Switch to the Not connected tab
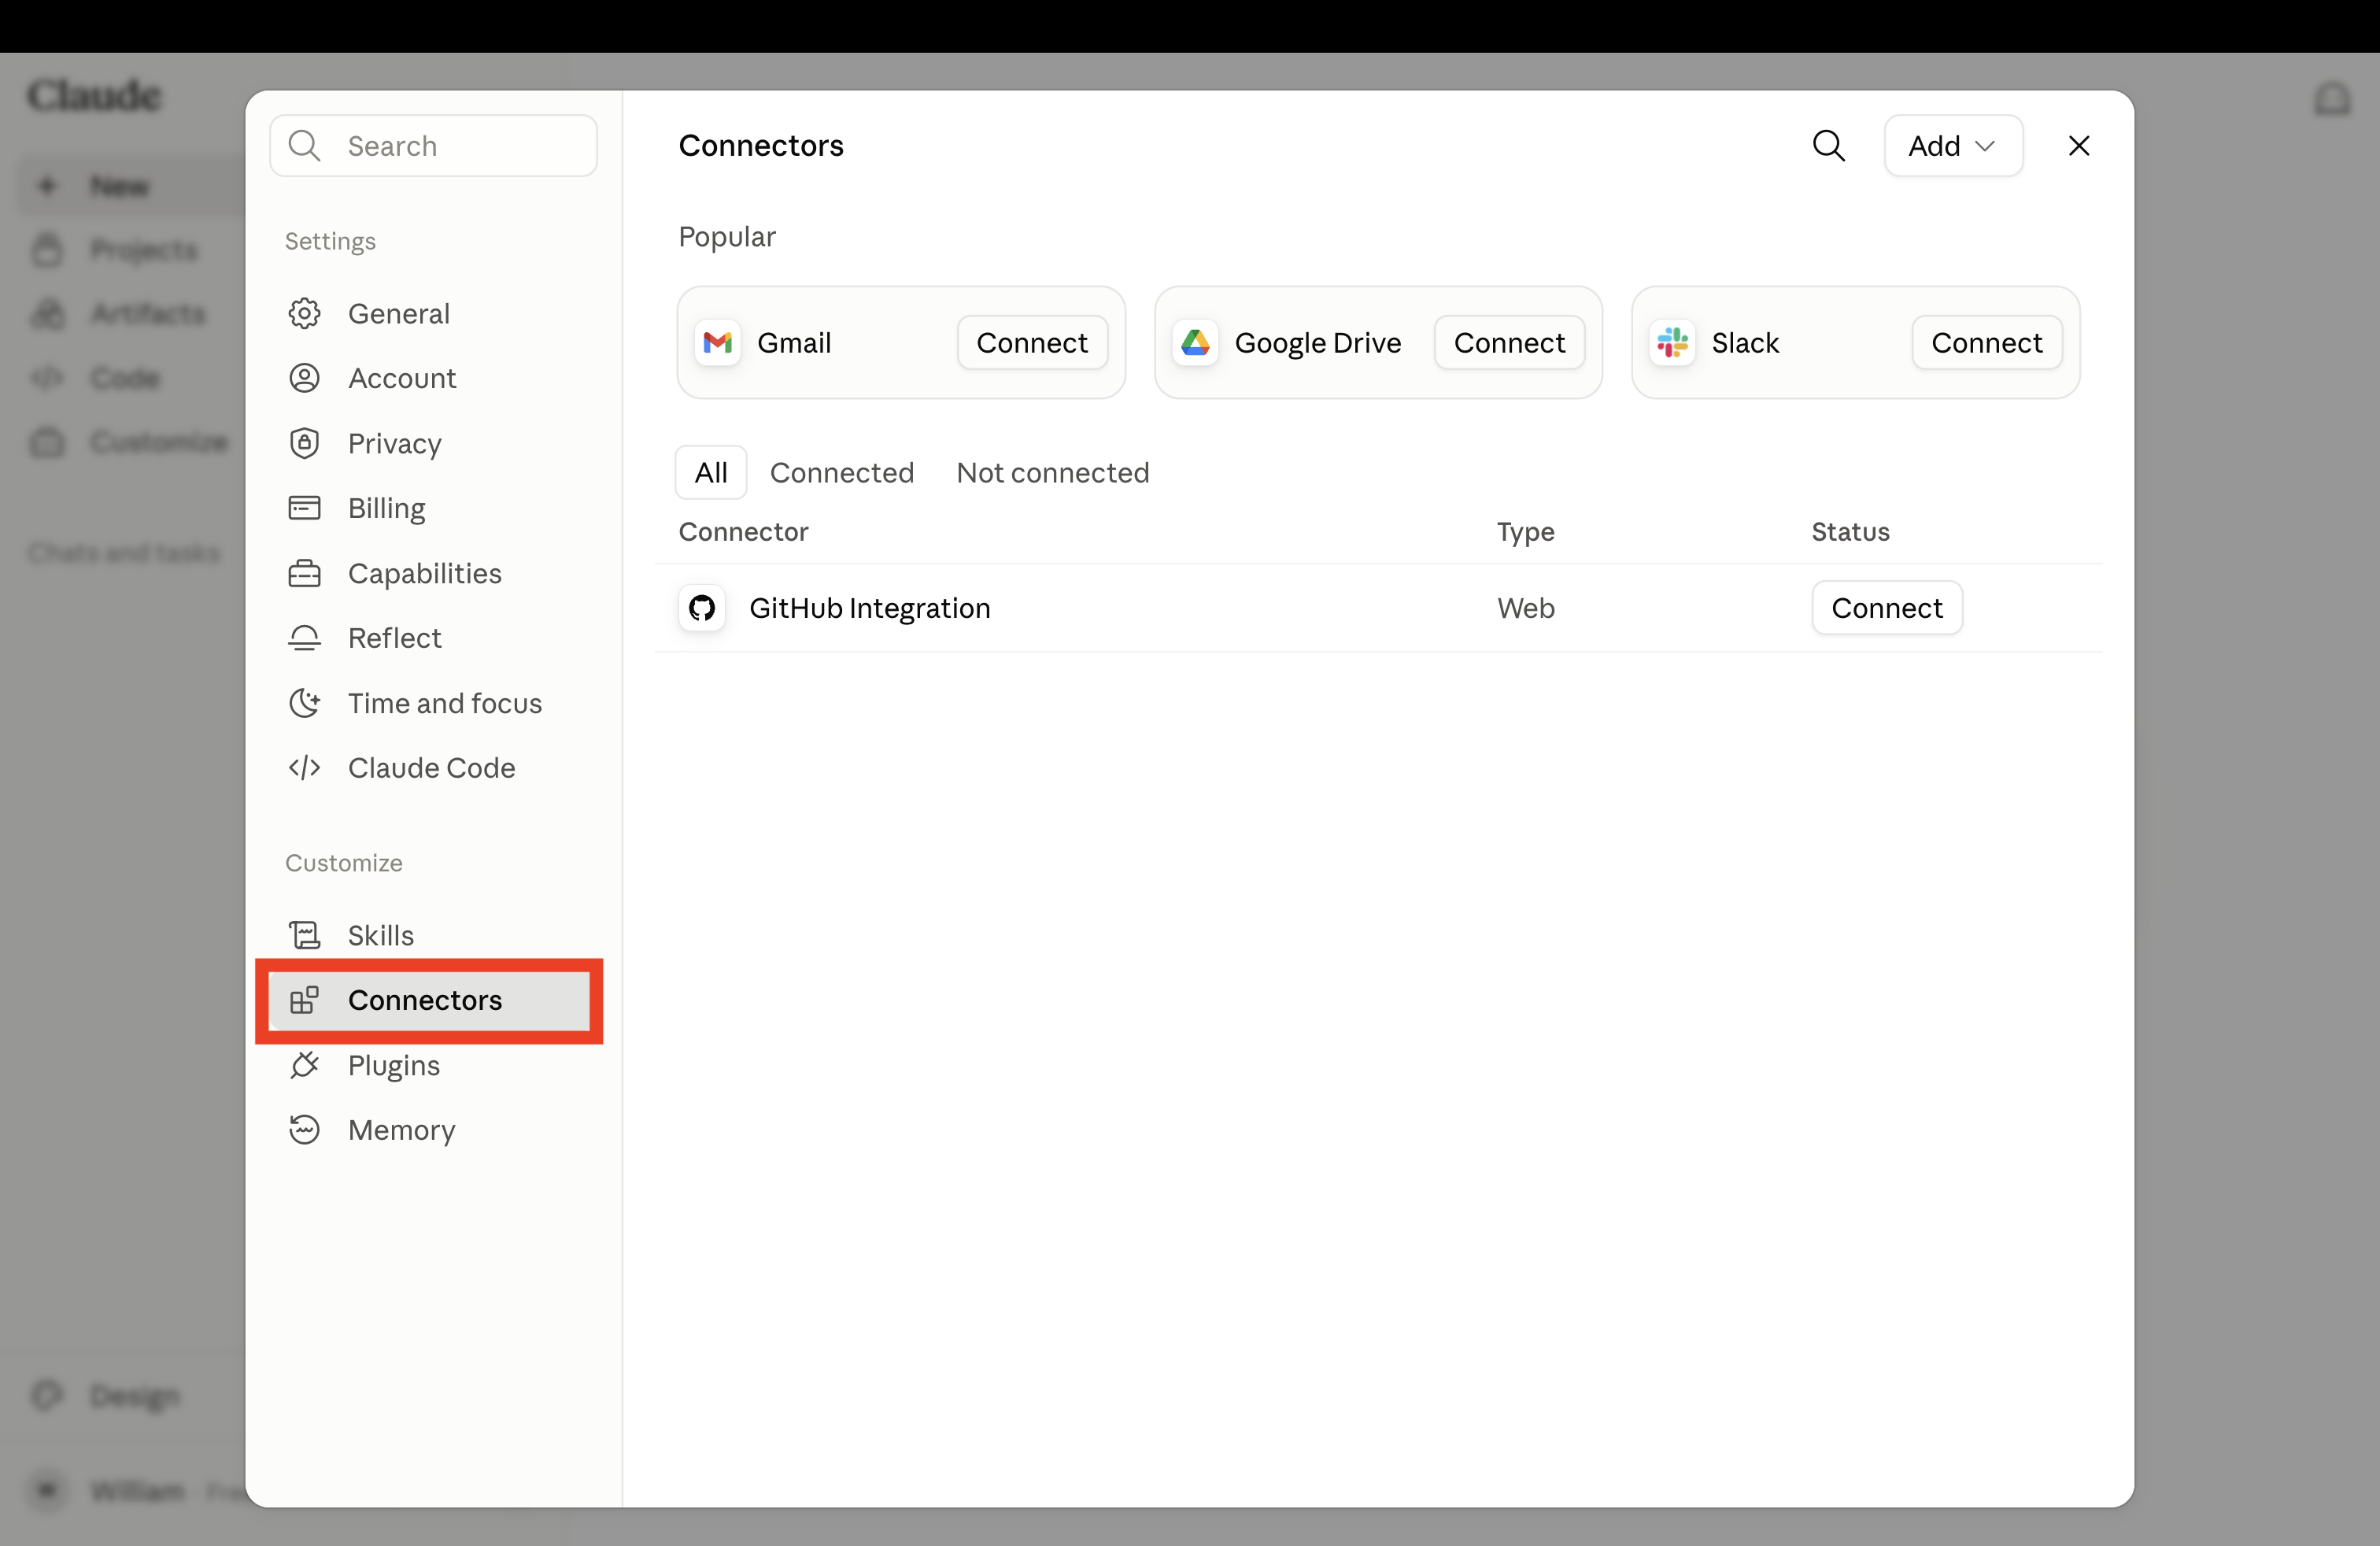This screenshot has height=1546, width=2380. pos(1053,472)
